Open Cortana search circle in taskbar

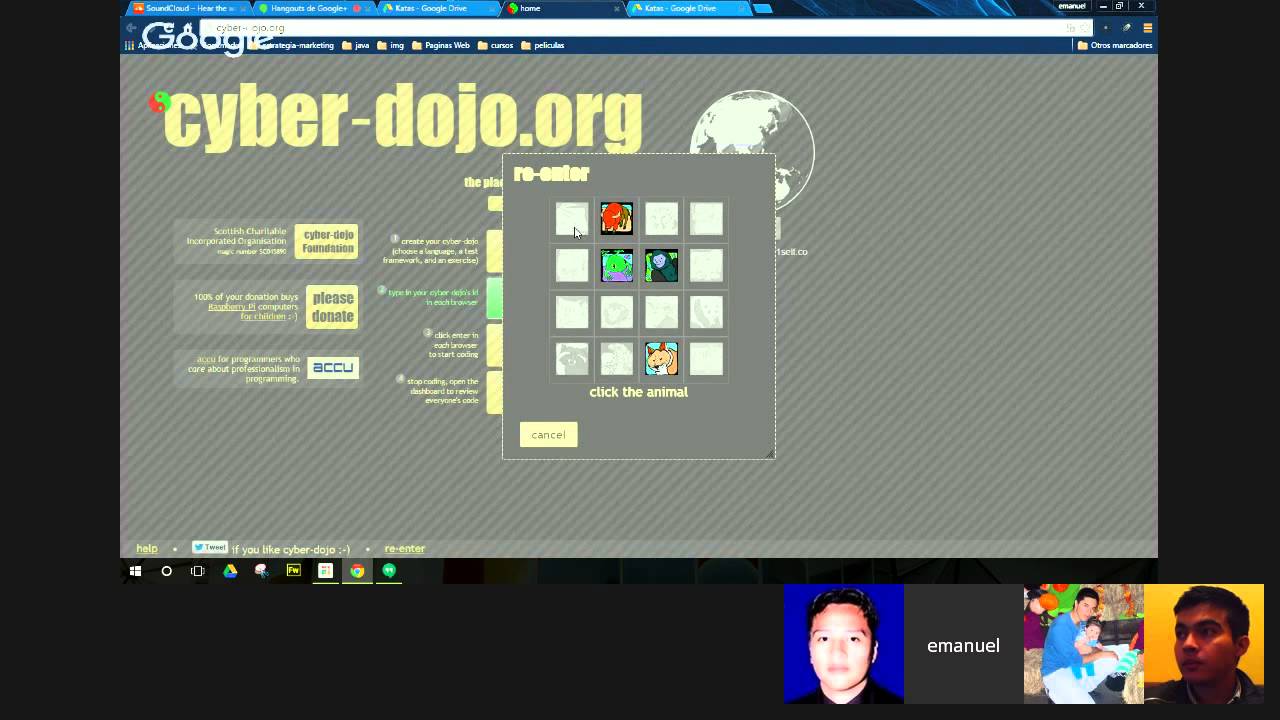coord(166,571)
